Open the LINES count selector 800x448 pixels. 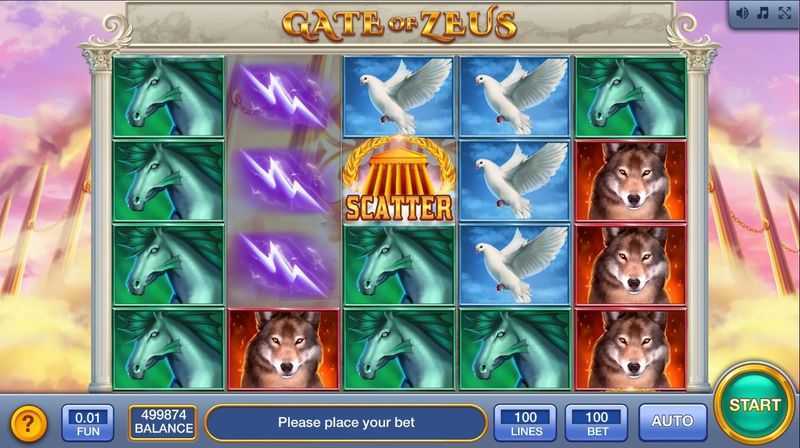tap(526, 423)
